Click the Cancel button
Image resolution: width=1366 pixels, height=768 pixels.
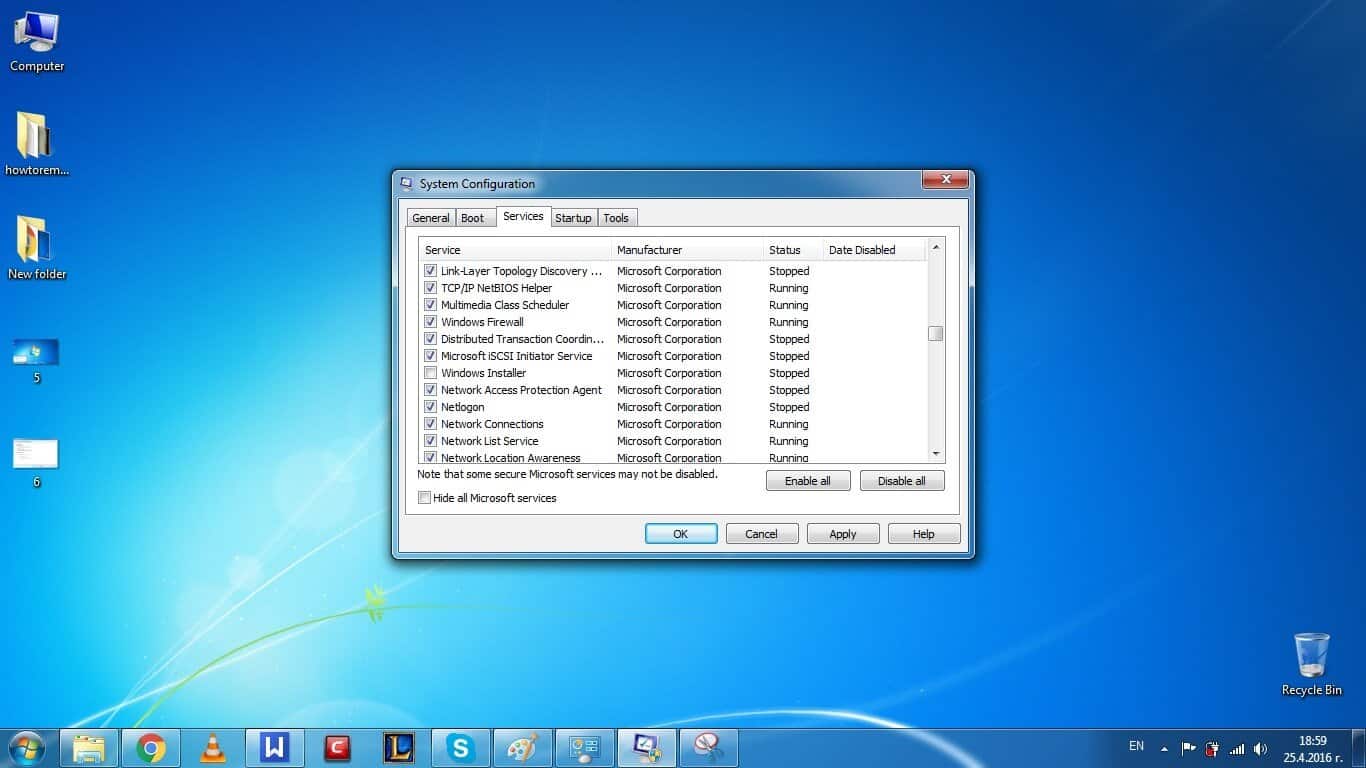[762, 534]
